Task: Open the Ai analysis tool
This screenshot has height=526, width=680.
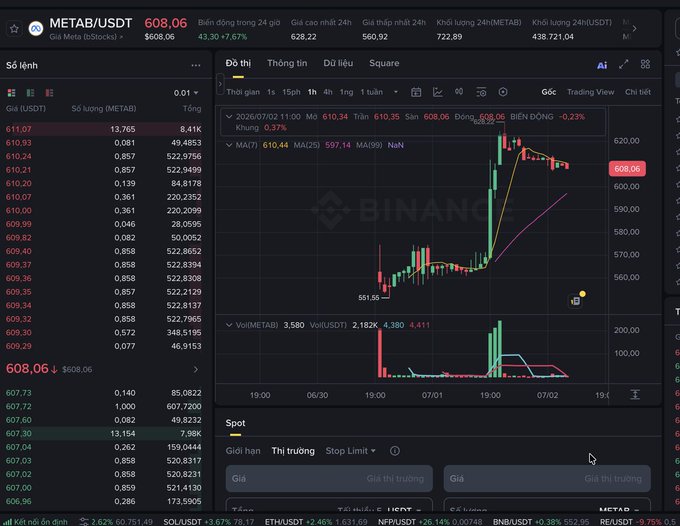Action: [x=602, y=65]
